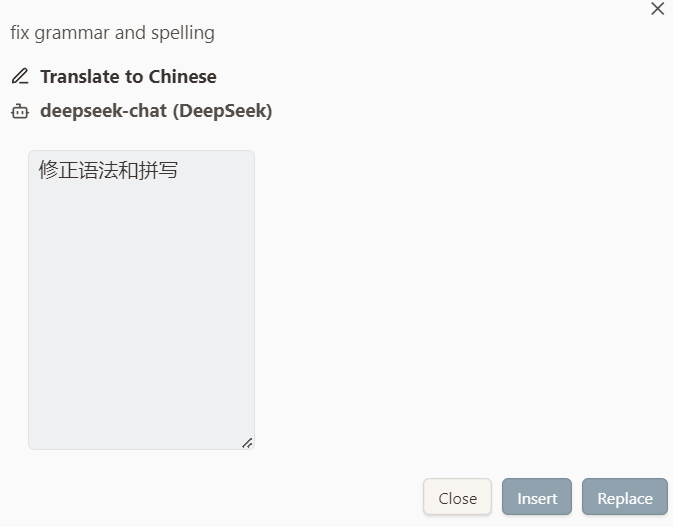
Task: Select the Translate to Chinese command label
Action: [x=128, y=76]
